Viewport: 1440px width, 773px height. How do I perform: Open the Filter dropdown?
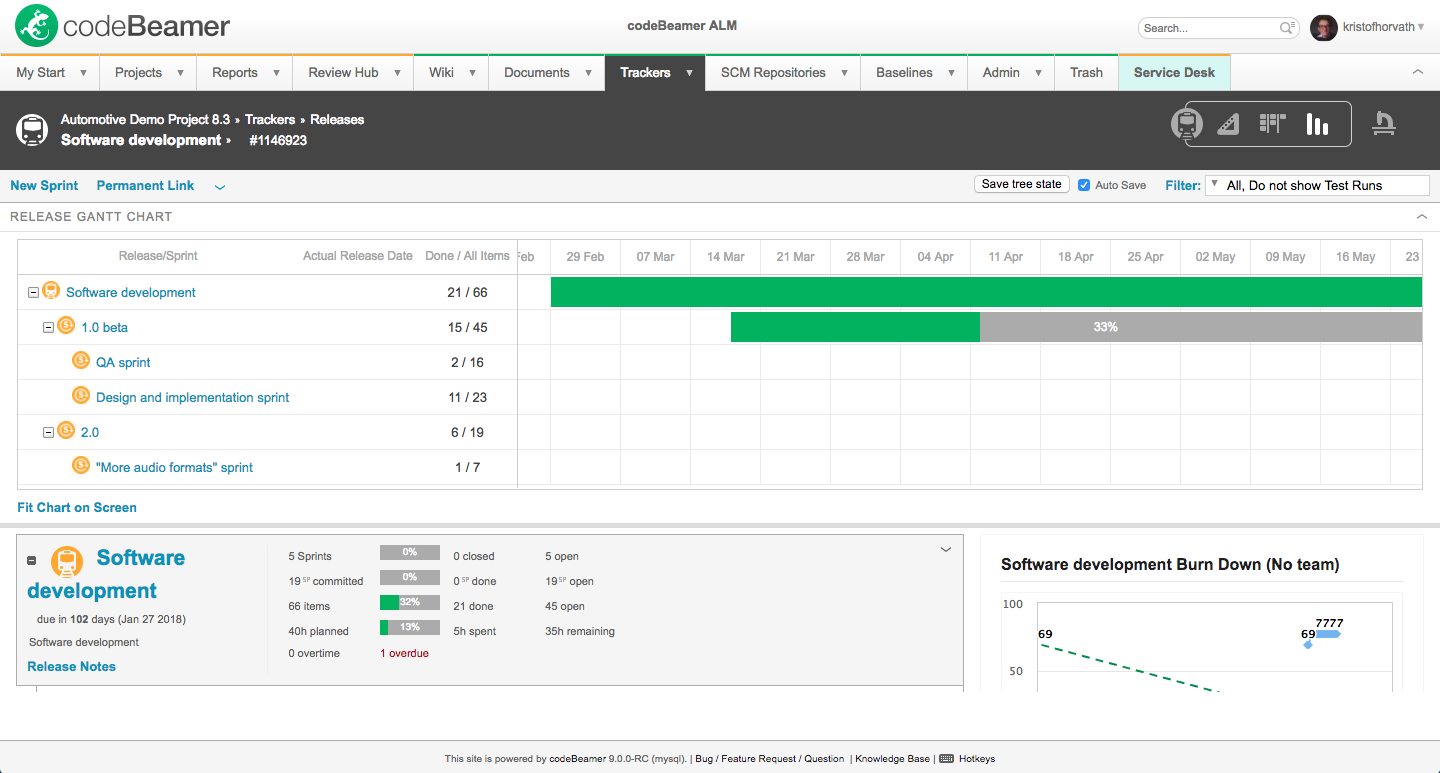[x=1318, y=185]
